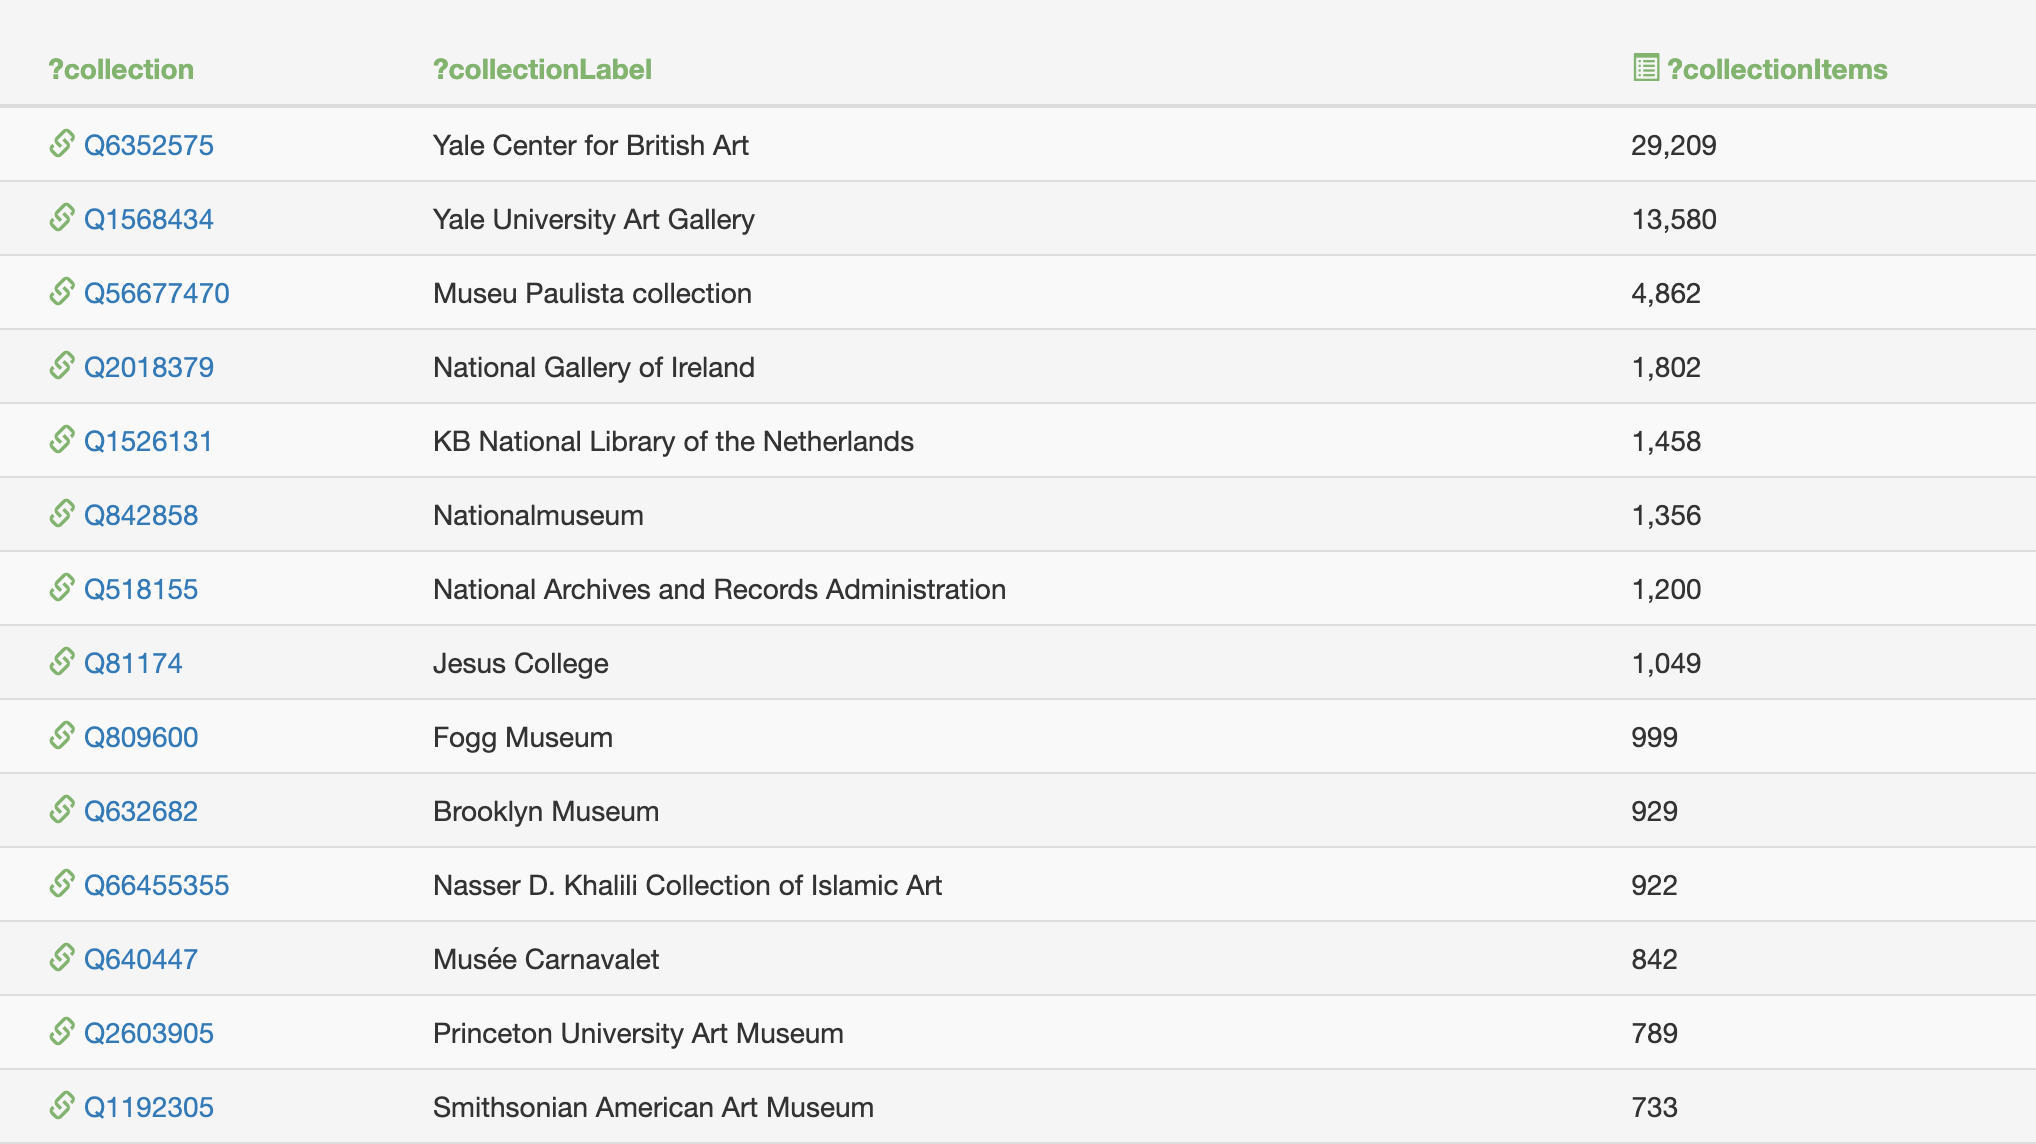Open the Q518155 entity link
The height and width of the screenshot is (1144, 2036).
[141, 589]
